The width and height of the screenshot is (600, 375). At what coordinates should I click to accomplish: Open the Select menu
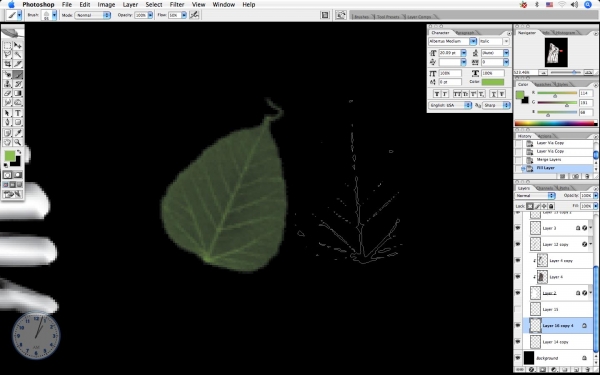[x=154, y=5]
